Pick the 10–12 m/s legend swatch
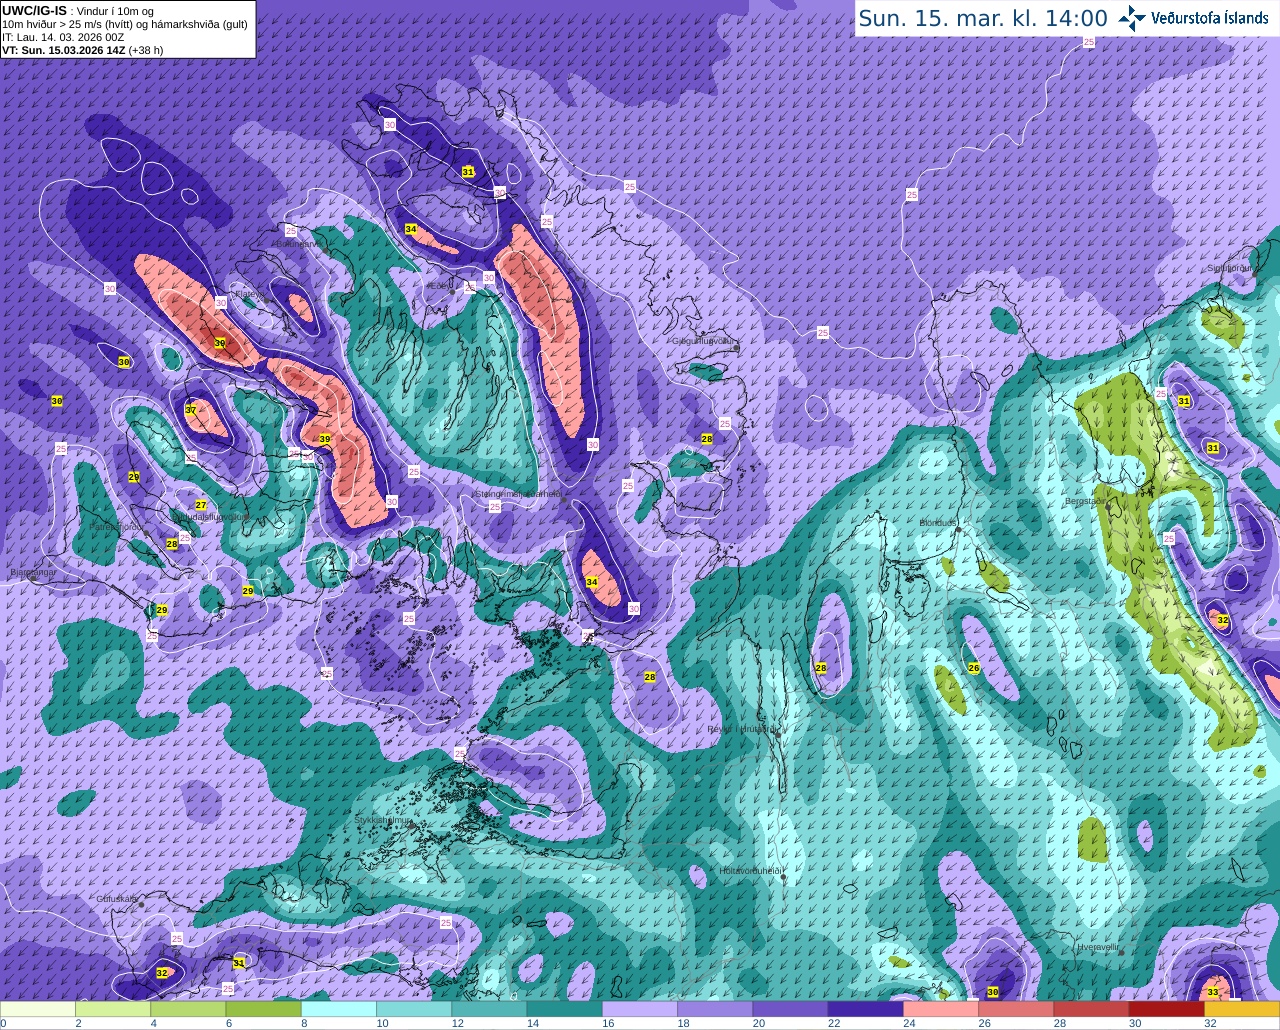Image resolution: width=1280 pixels, height=1030 pixels. coord(414,1009)
